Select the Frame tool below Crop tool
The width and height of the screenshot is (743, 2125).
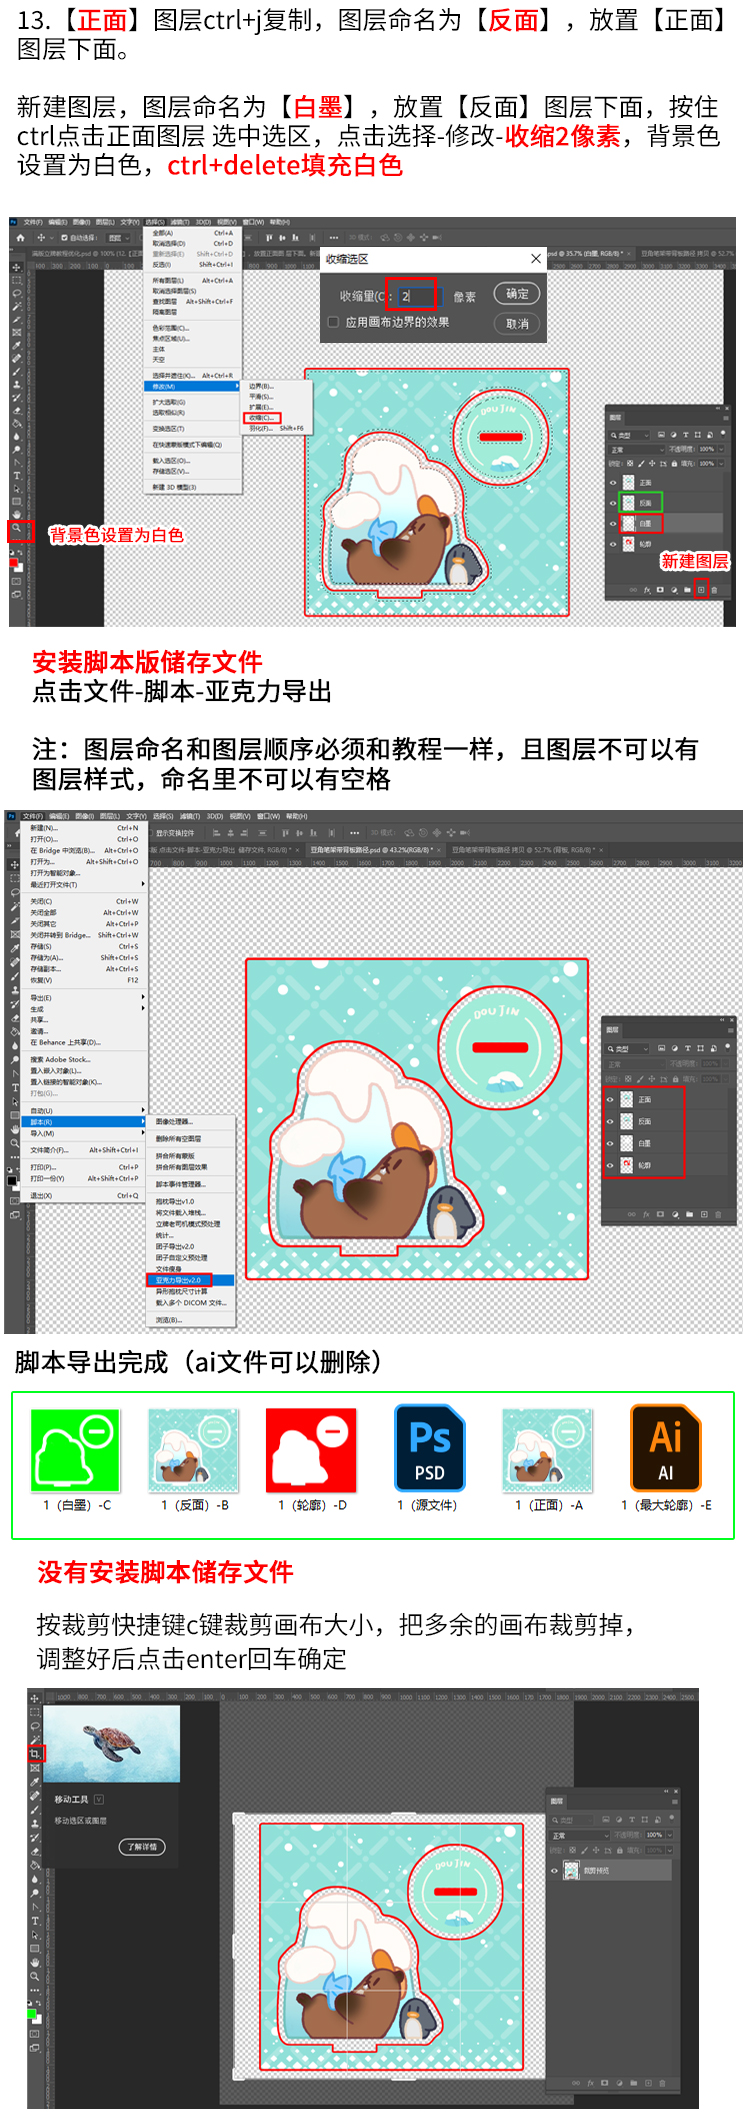pos(35,1768)
